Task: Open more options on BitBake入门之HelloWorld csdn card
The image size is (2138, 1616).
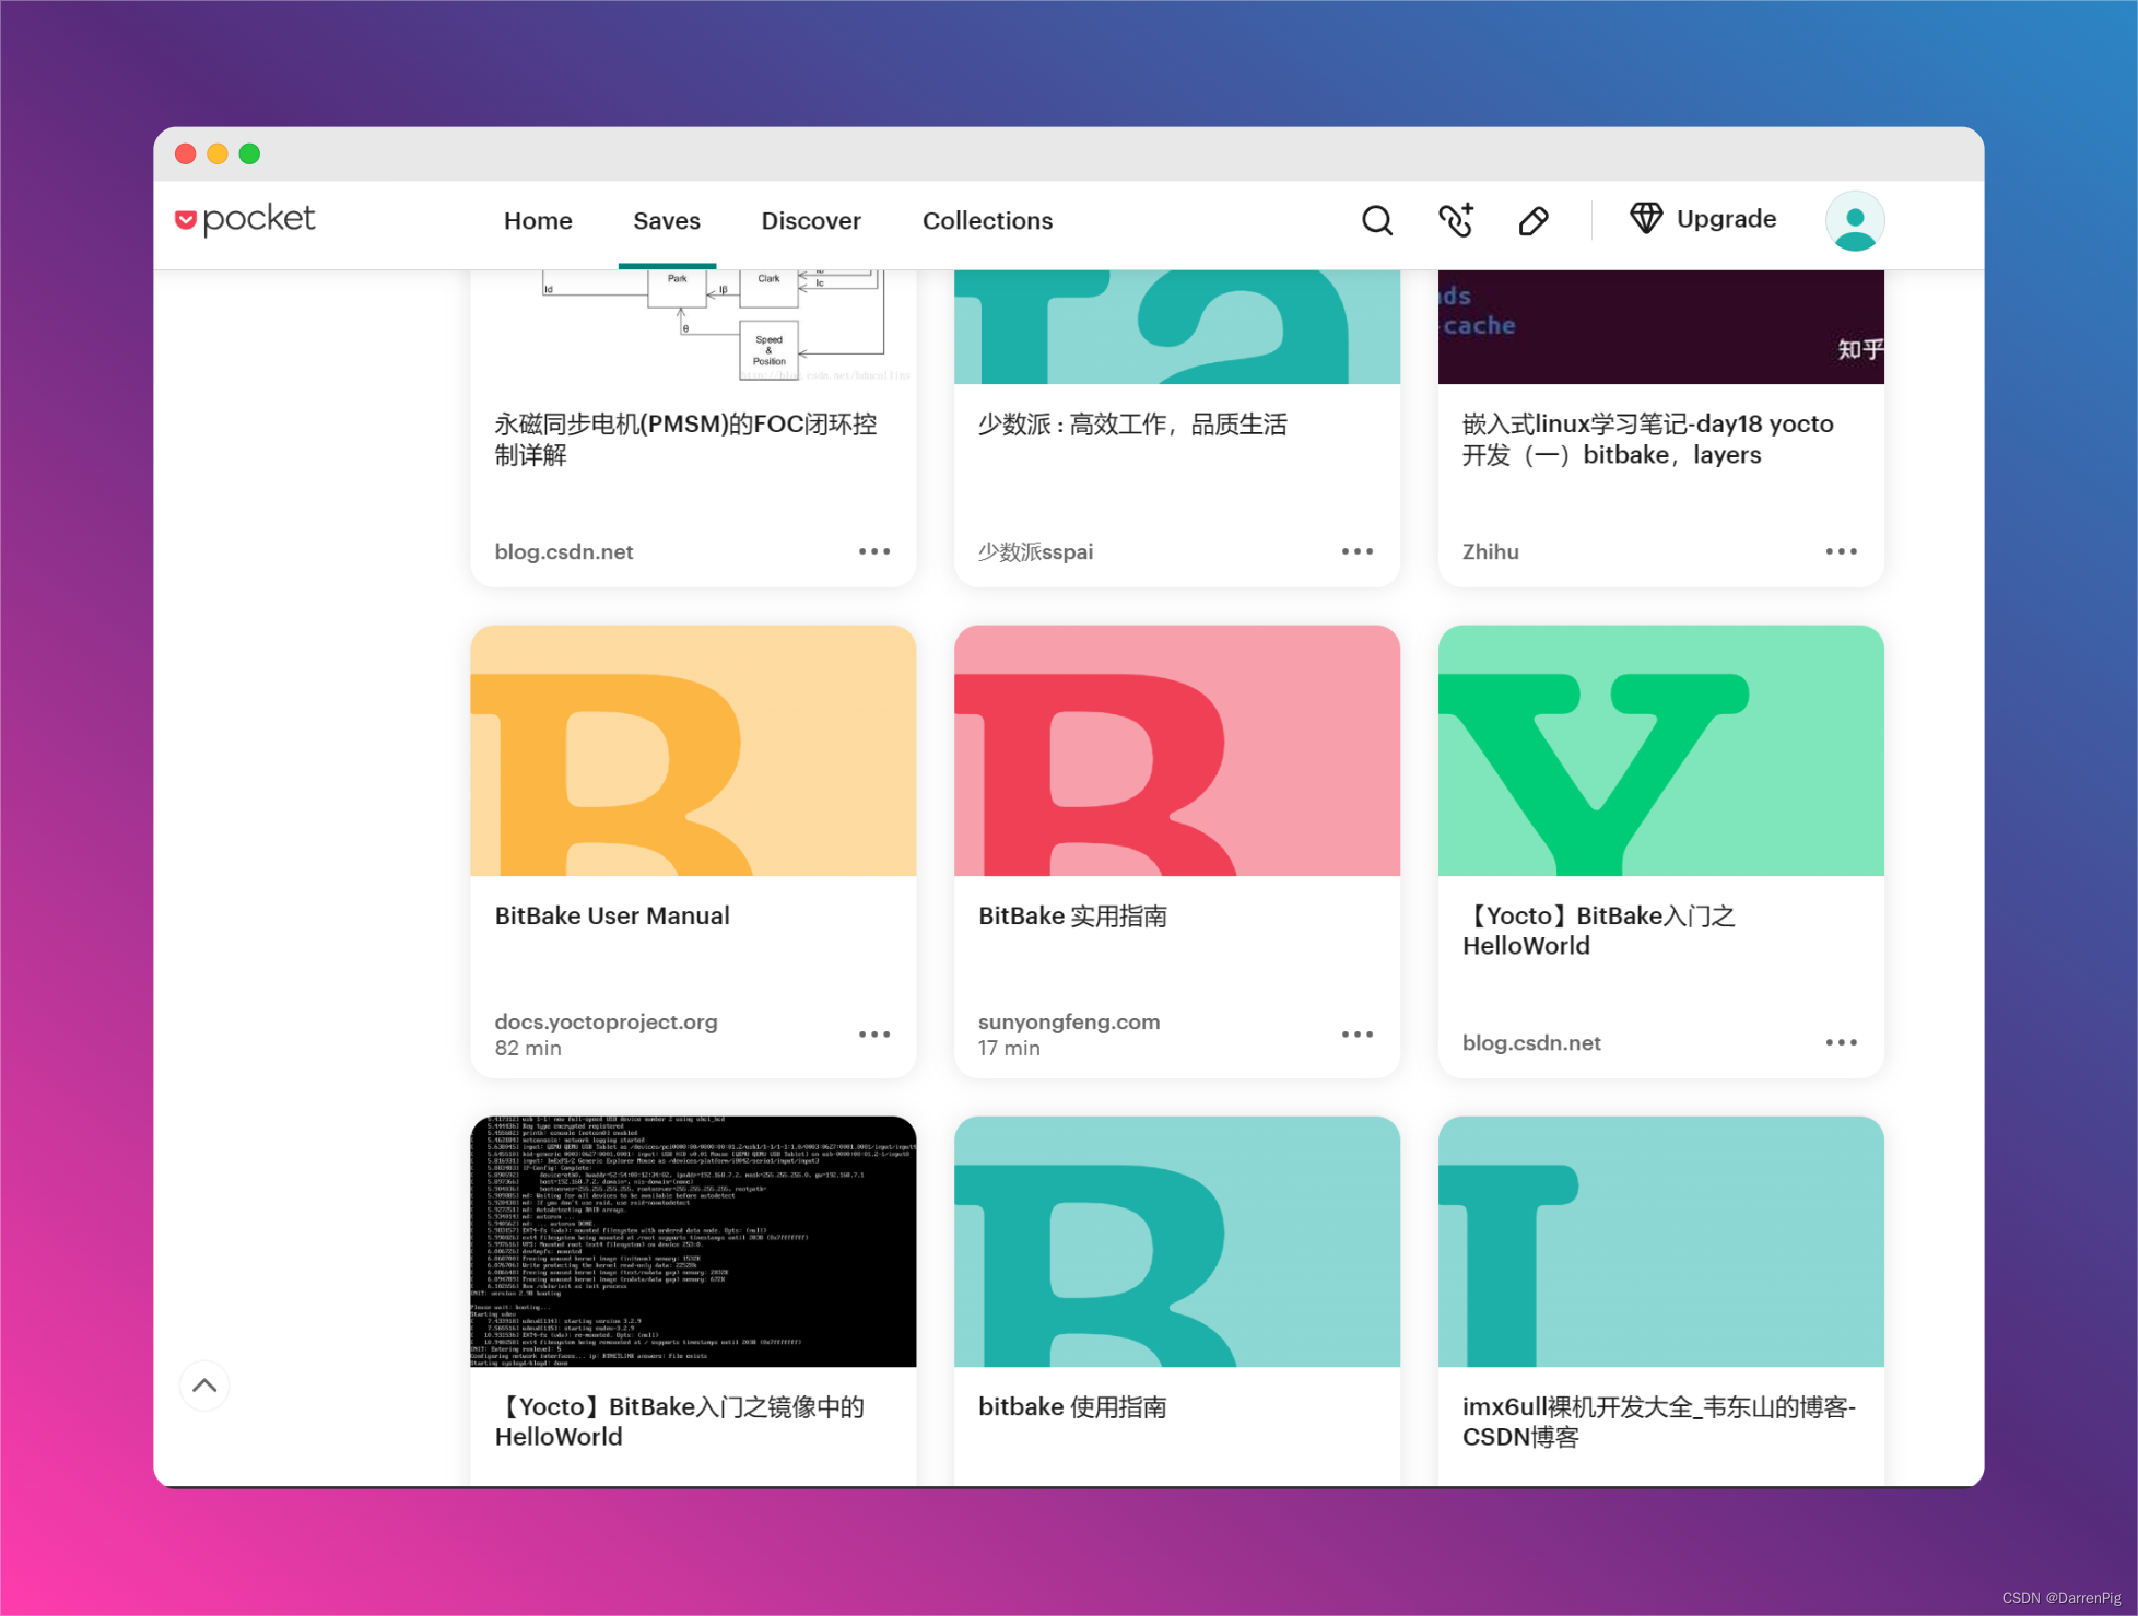Action: click(x=1840, y=1042)
